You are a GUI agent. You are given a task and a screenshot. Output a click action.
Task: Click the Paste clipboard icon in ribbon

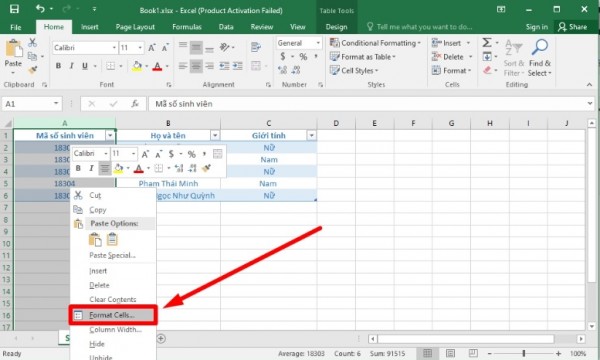(13, 49)
